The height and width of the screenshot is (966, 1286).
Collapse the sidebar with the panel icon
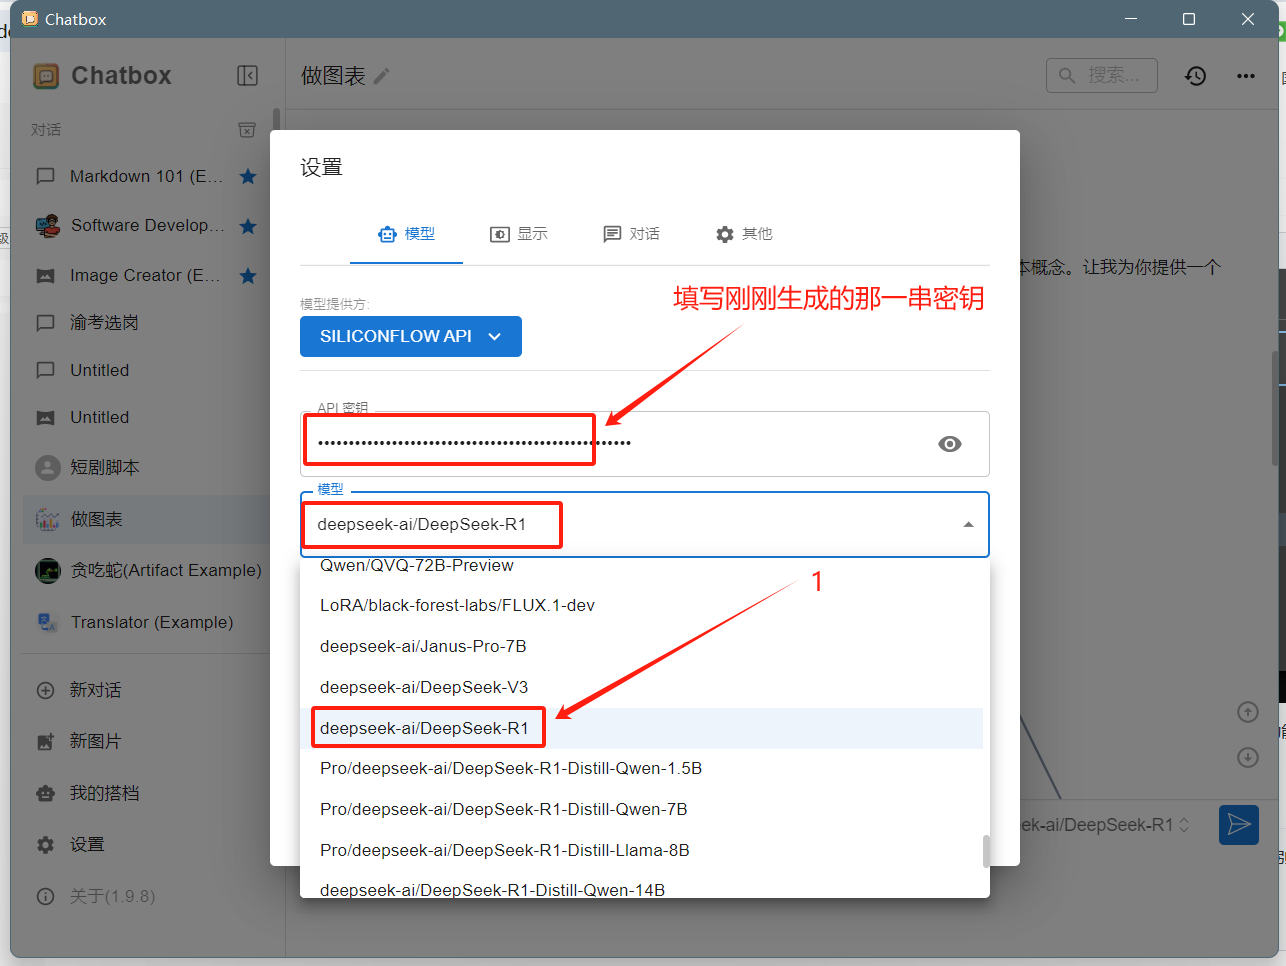(247, 76)
